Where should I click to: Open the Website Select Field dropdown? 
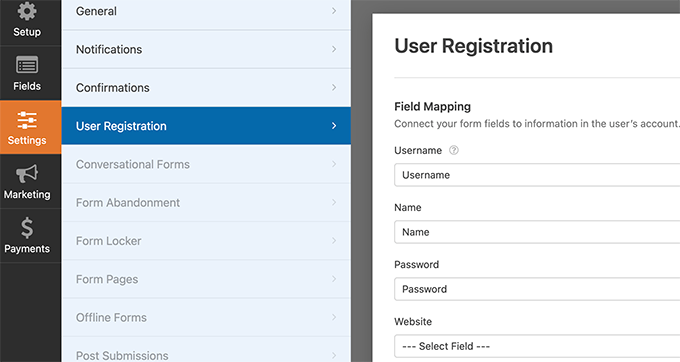537,346
